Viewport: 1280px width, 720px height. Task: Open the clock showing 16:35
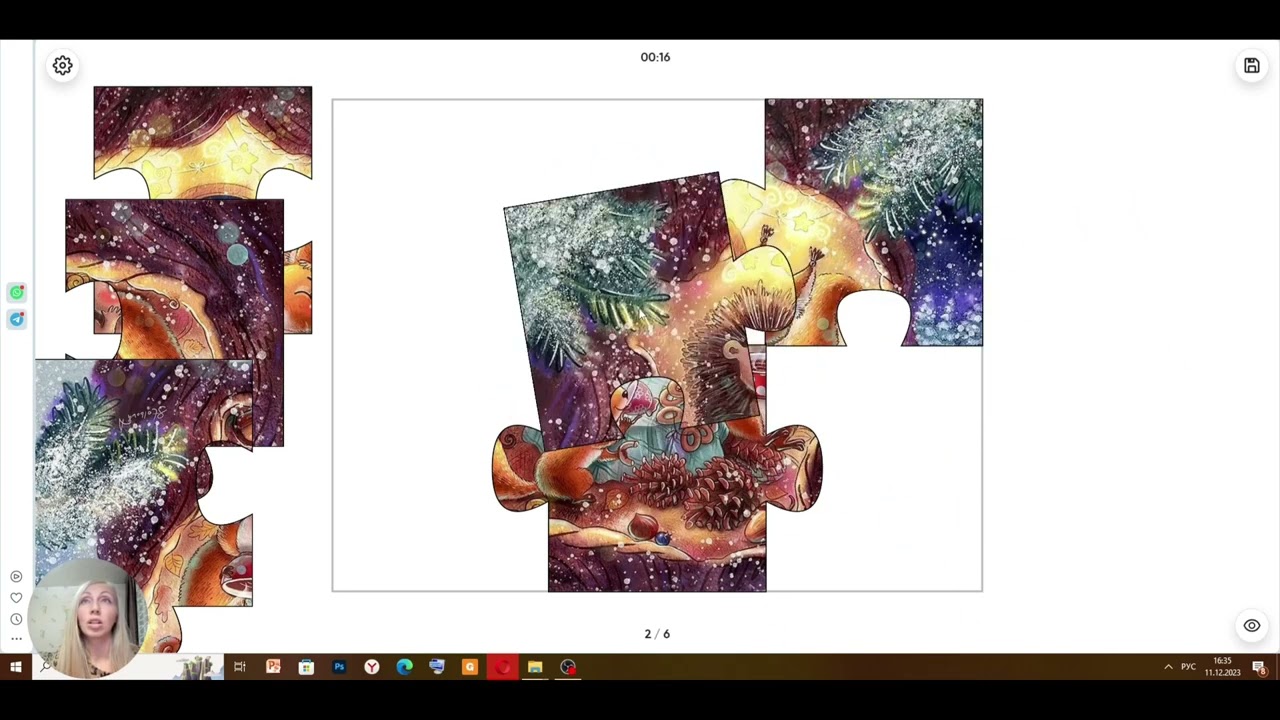pyautogui.click(x=1222, y=667)
